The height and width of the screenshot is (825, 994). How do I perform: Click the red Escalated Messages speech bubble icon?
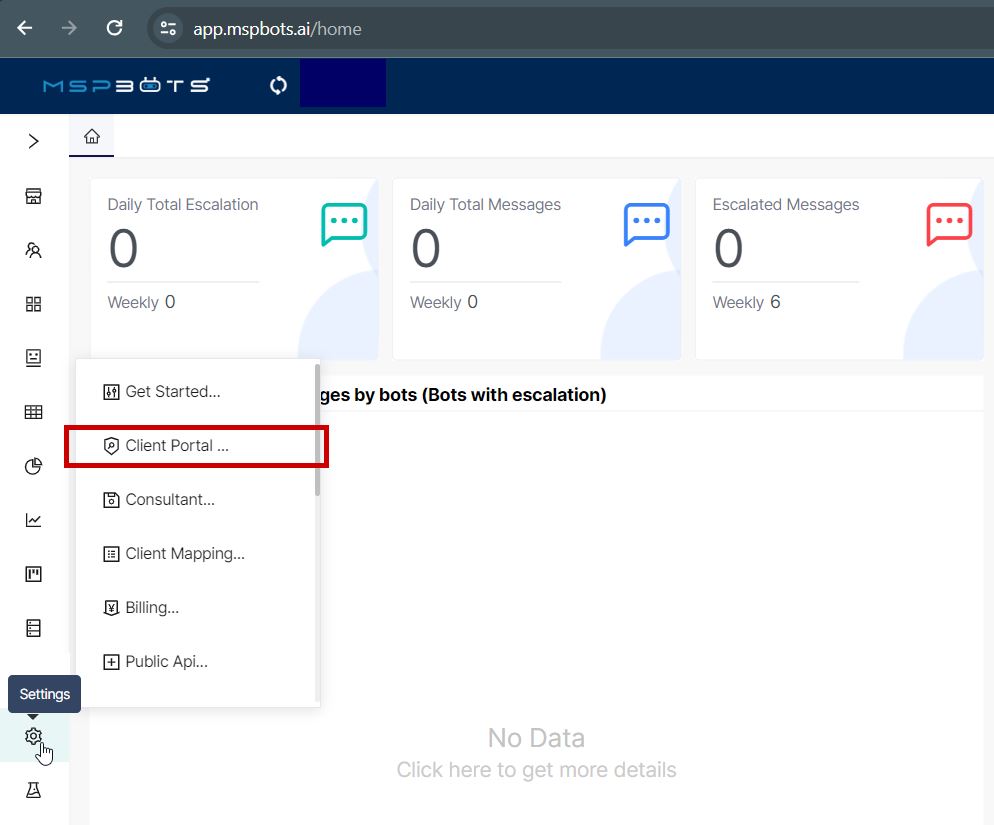pyautogui.click(x=948, y=224)
